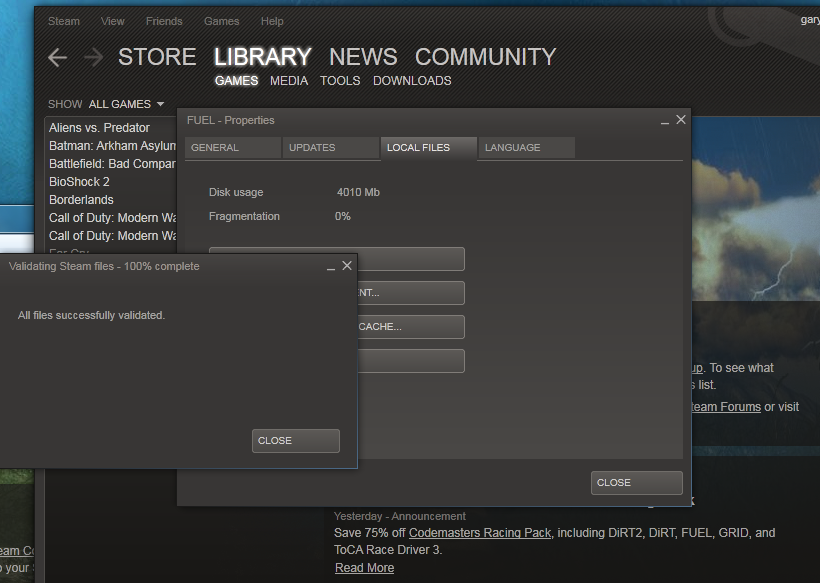Close the file validation dialog with CLOSE
The image size is (820, 583).
[295, 440]
